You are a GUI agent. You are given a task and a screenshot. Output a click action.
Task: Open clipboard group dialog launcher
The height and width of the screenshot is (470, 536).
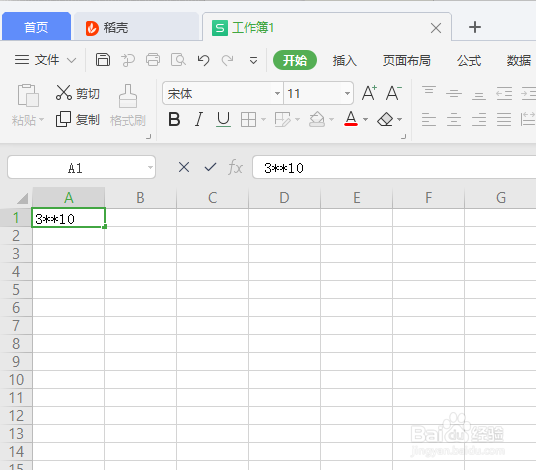pos(148,137)
